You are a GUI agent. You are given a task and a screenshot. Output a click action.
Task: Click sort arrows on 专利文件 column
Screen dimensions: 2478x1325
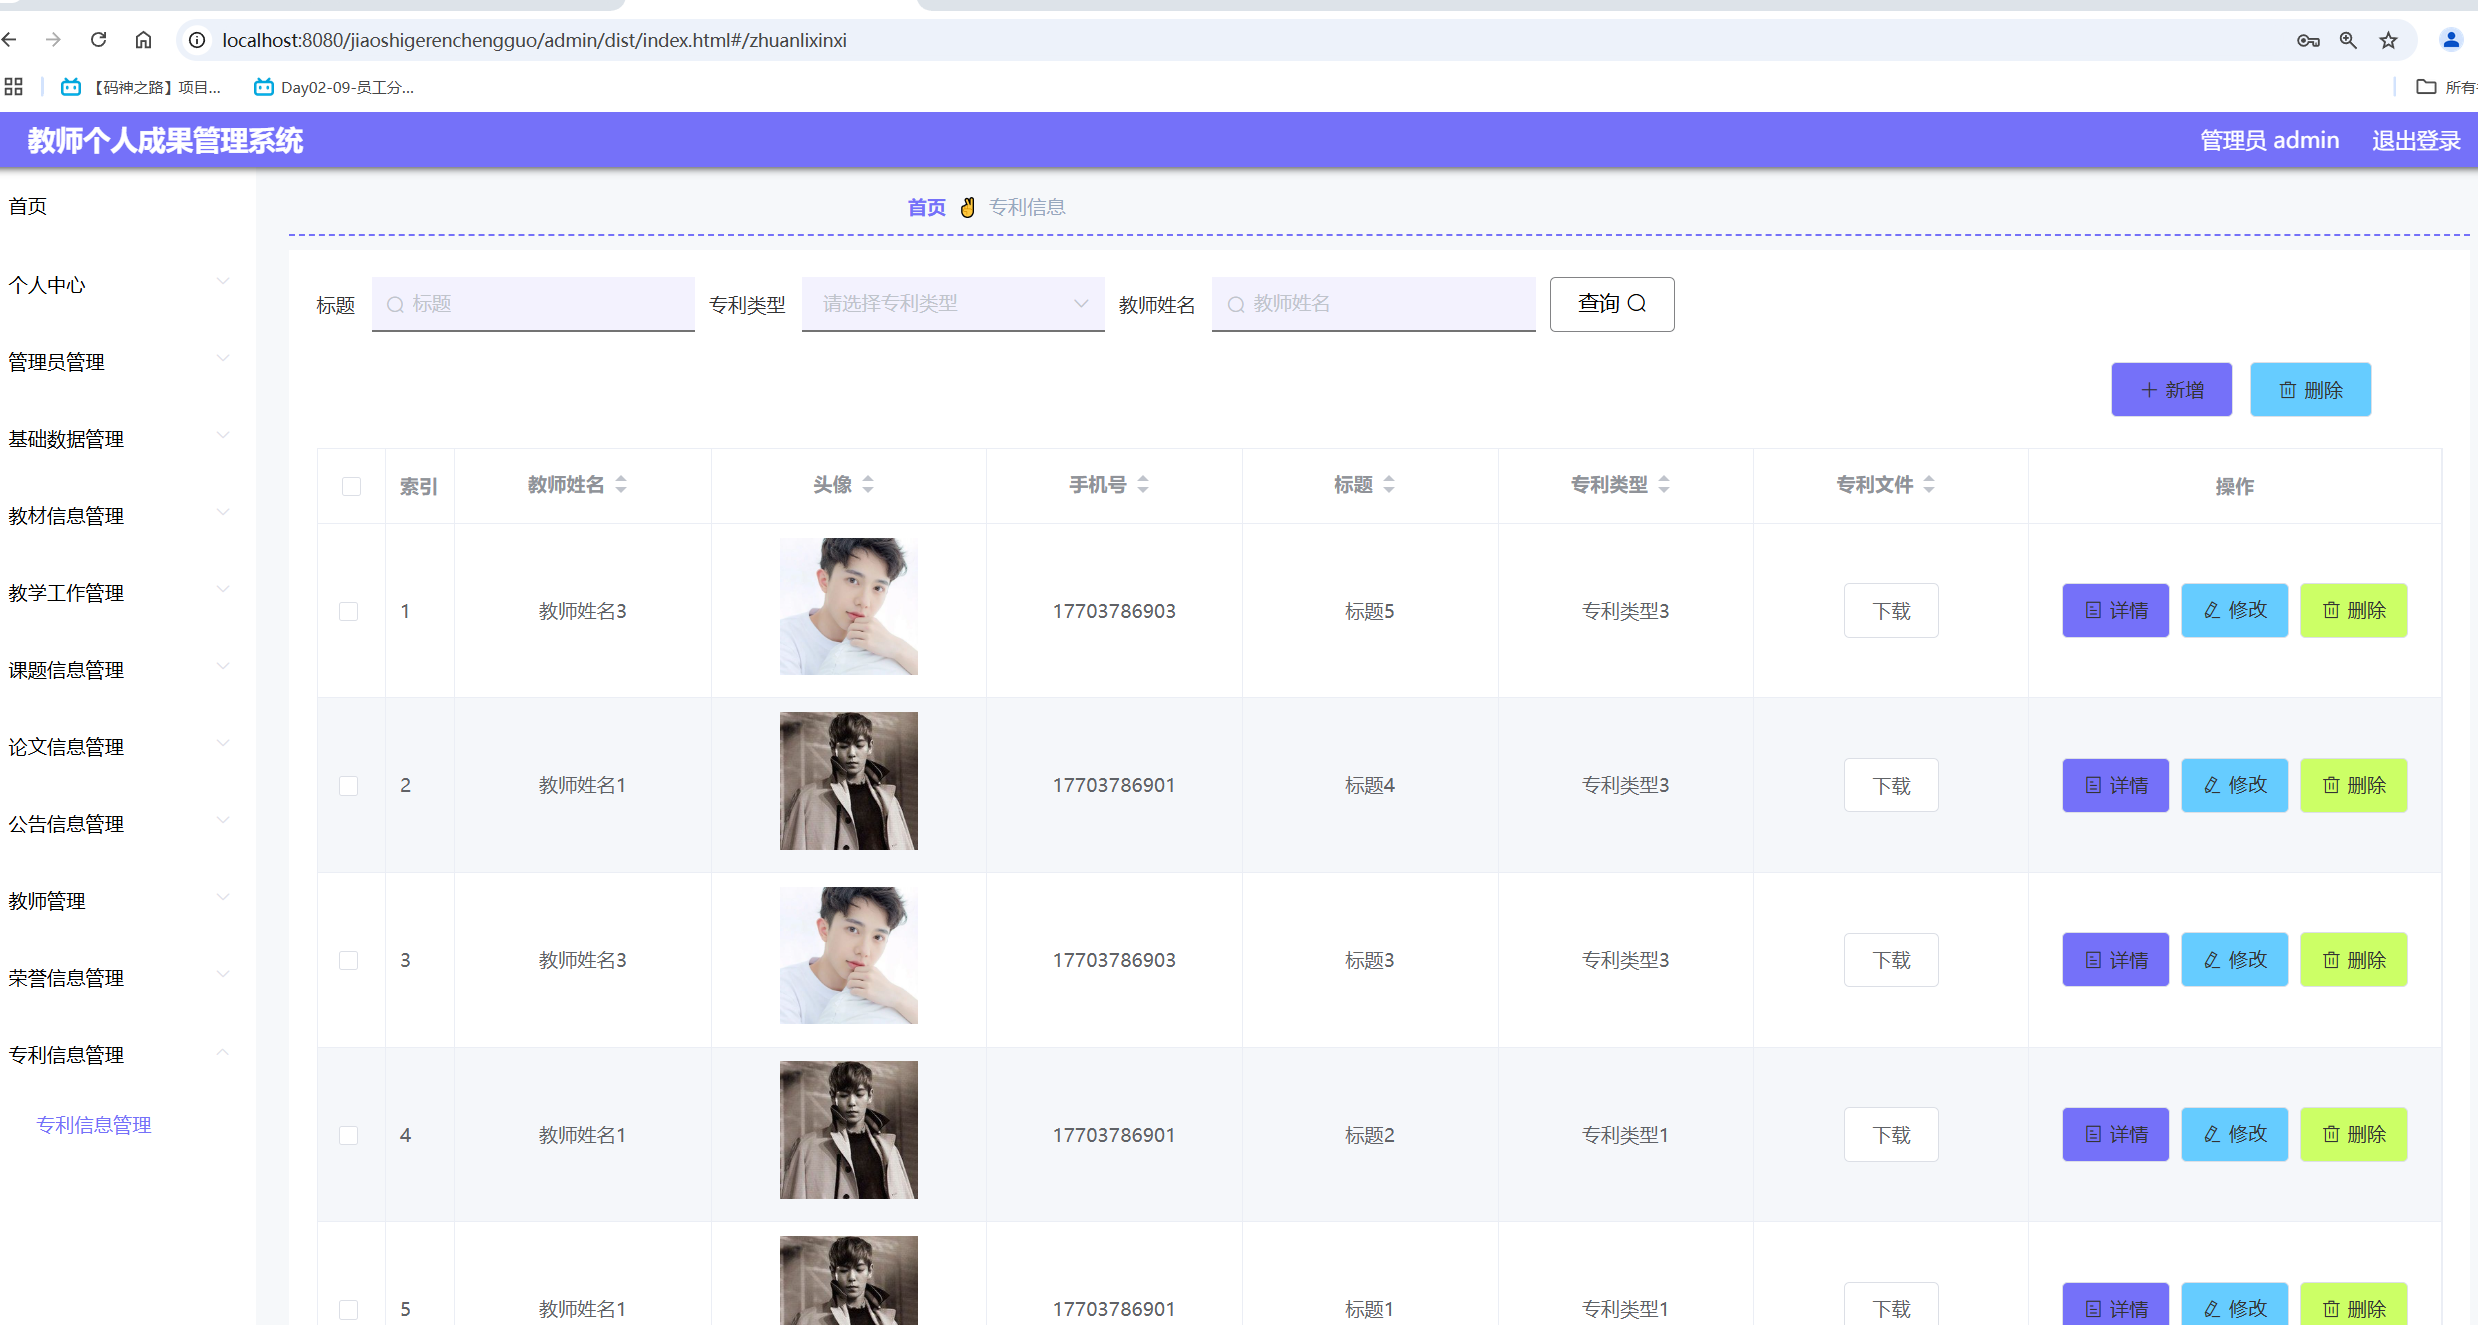[x=1929, y=485]
